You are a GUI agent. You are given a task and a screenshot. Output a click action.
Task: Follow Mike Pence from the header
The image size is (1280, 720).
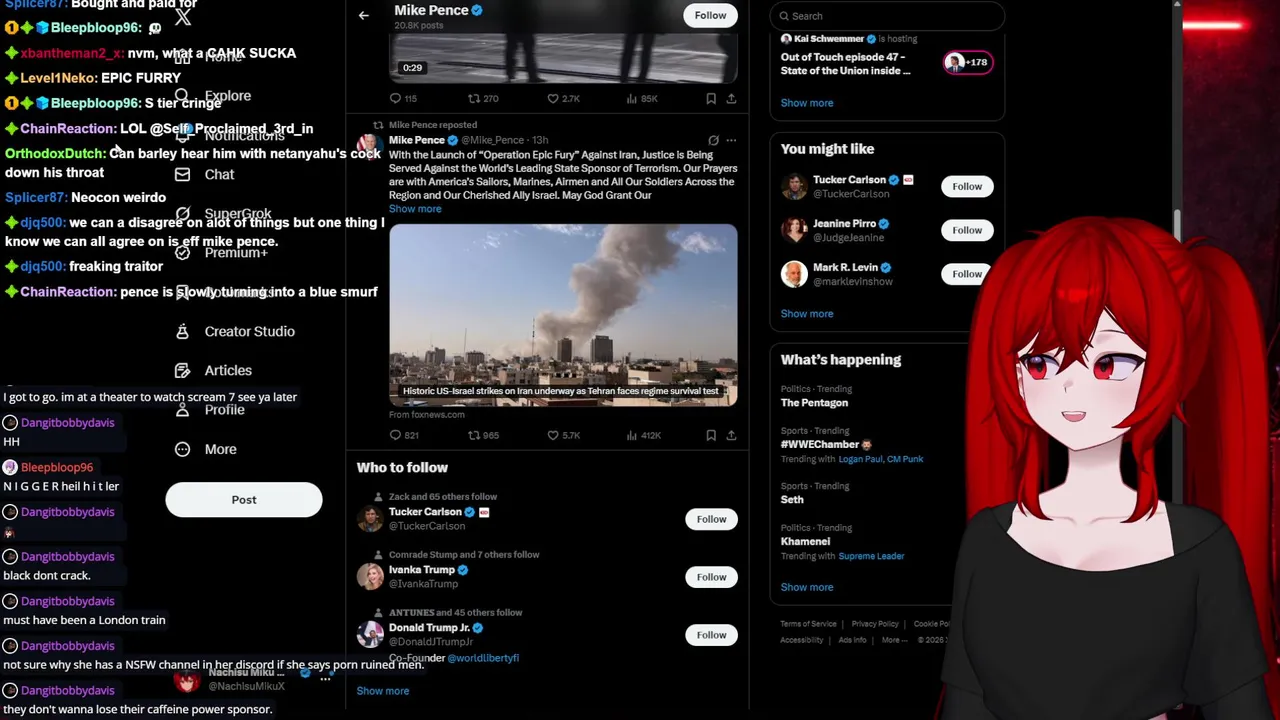tap(710, 15)
